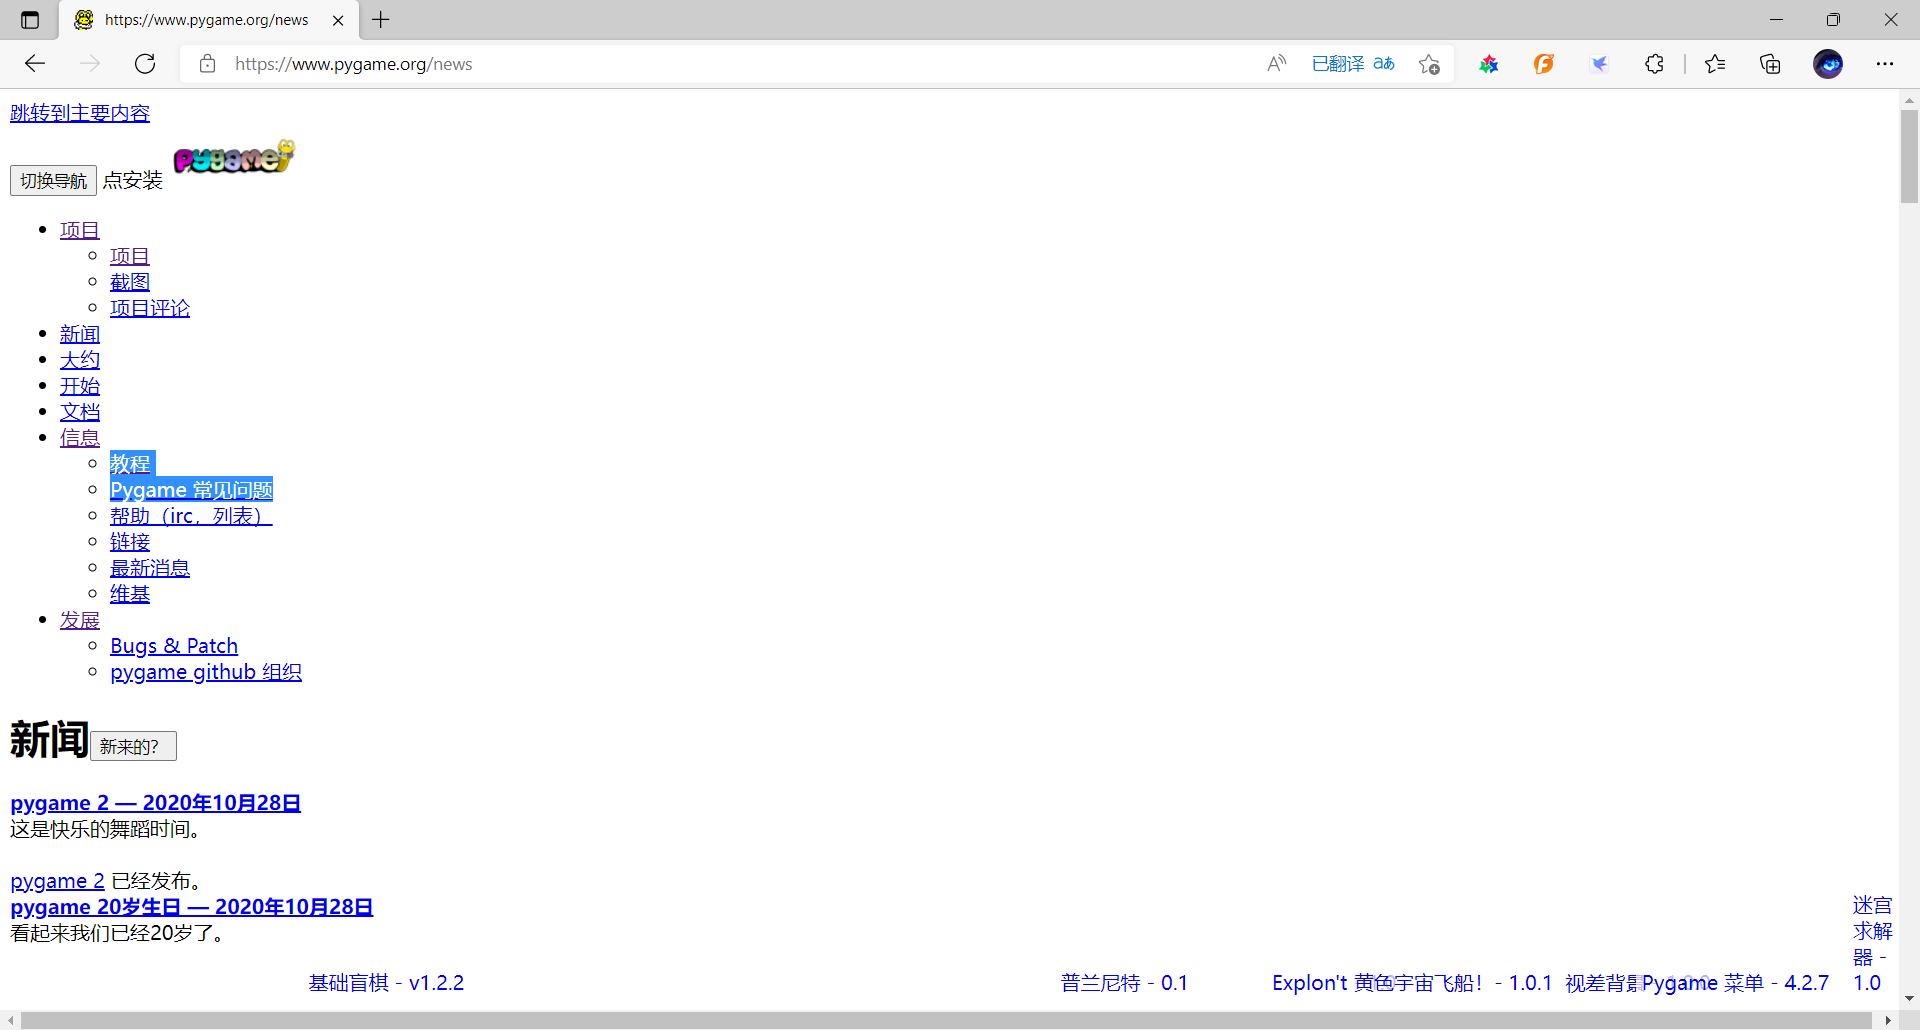Open a new tab with plus icon
1920x1030 pixels.
point(381,19)
